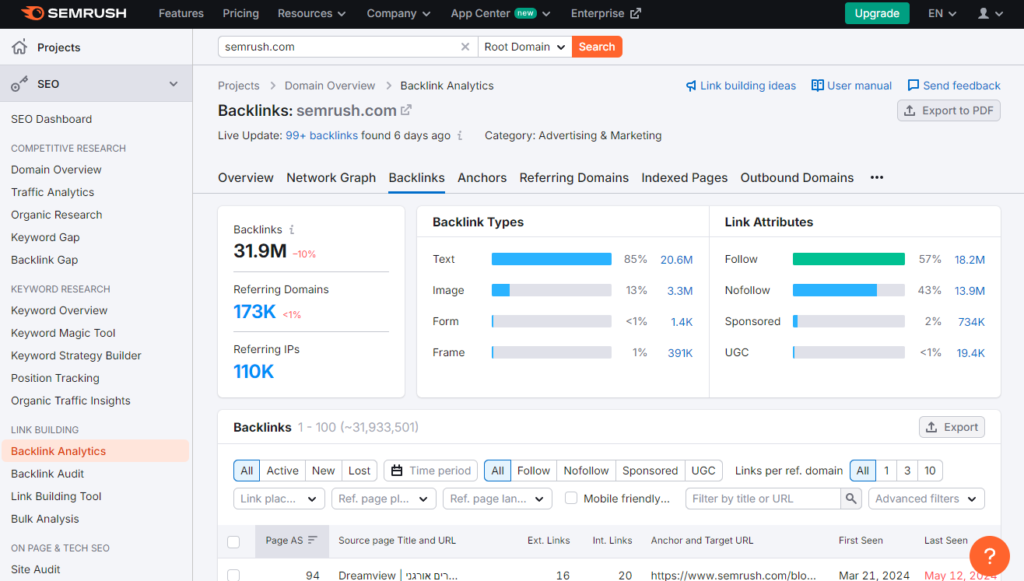Open the Projects home icon
This screenshot has width=1024, height=581.
20,47
